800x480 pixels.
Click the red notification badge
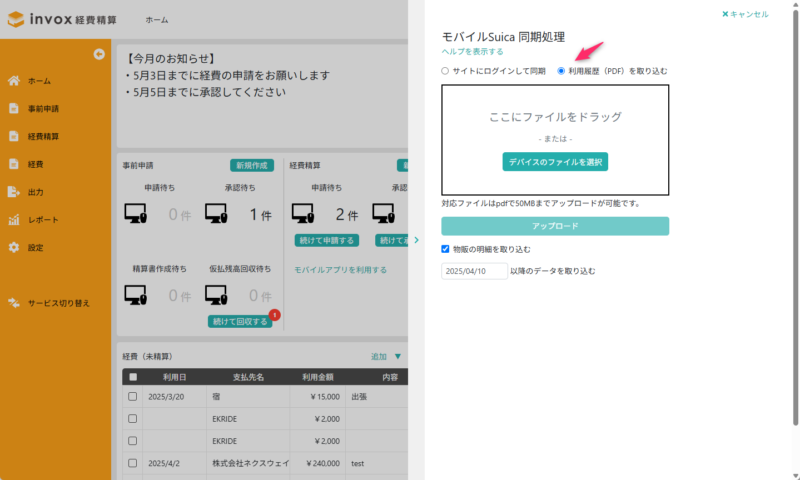[x=274, y=315]
